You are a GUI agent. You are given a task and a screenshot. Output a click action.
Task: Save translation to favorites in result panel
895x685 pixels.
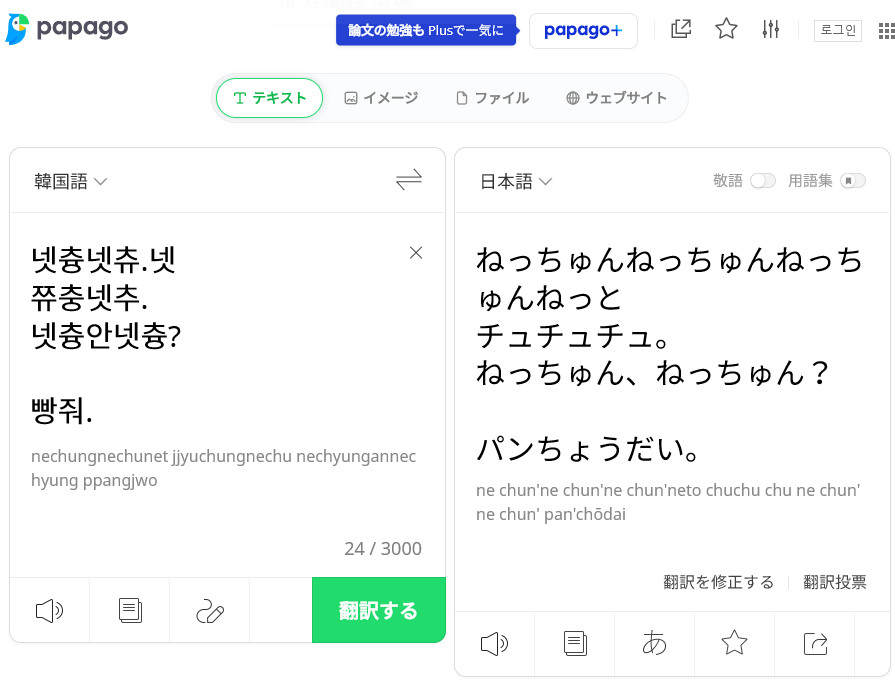(734, 643)
